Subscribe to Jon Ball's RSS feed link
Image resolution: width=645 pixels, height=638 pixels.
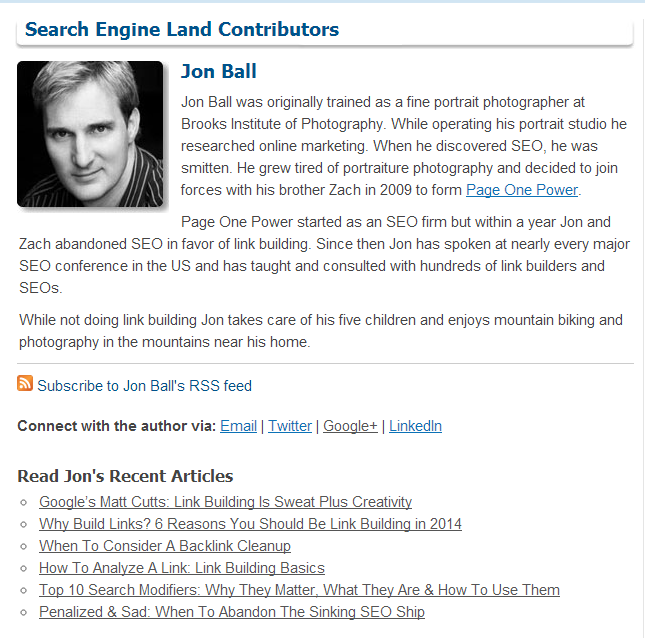tap(144, 386)
